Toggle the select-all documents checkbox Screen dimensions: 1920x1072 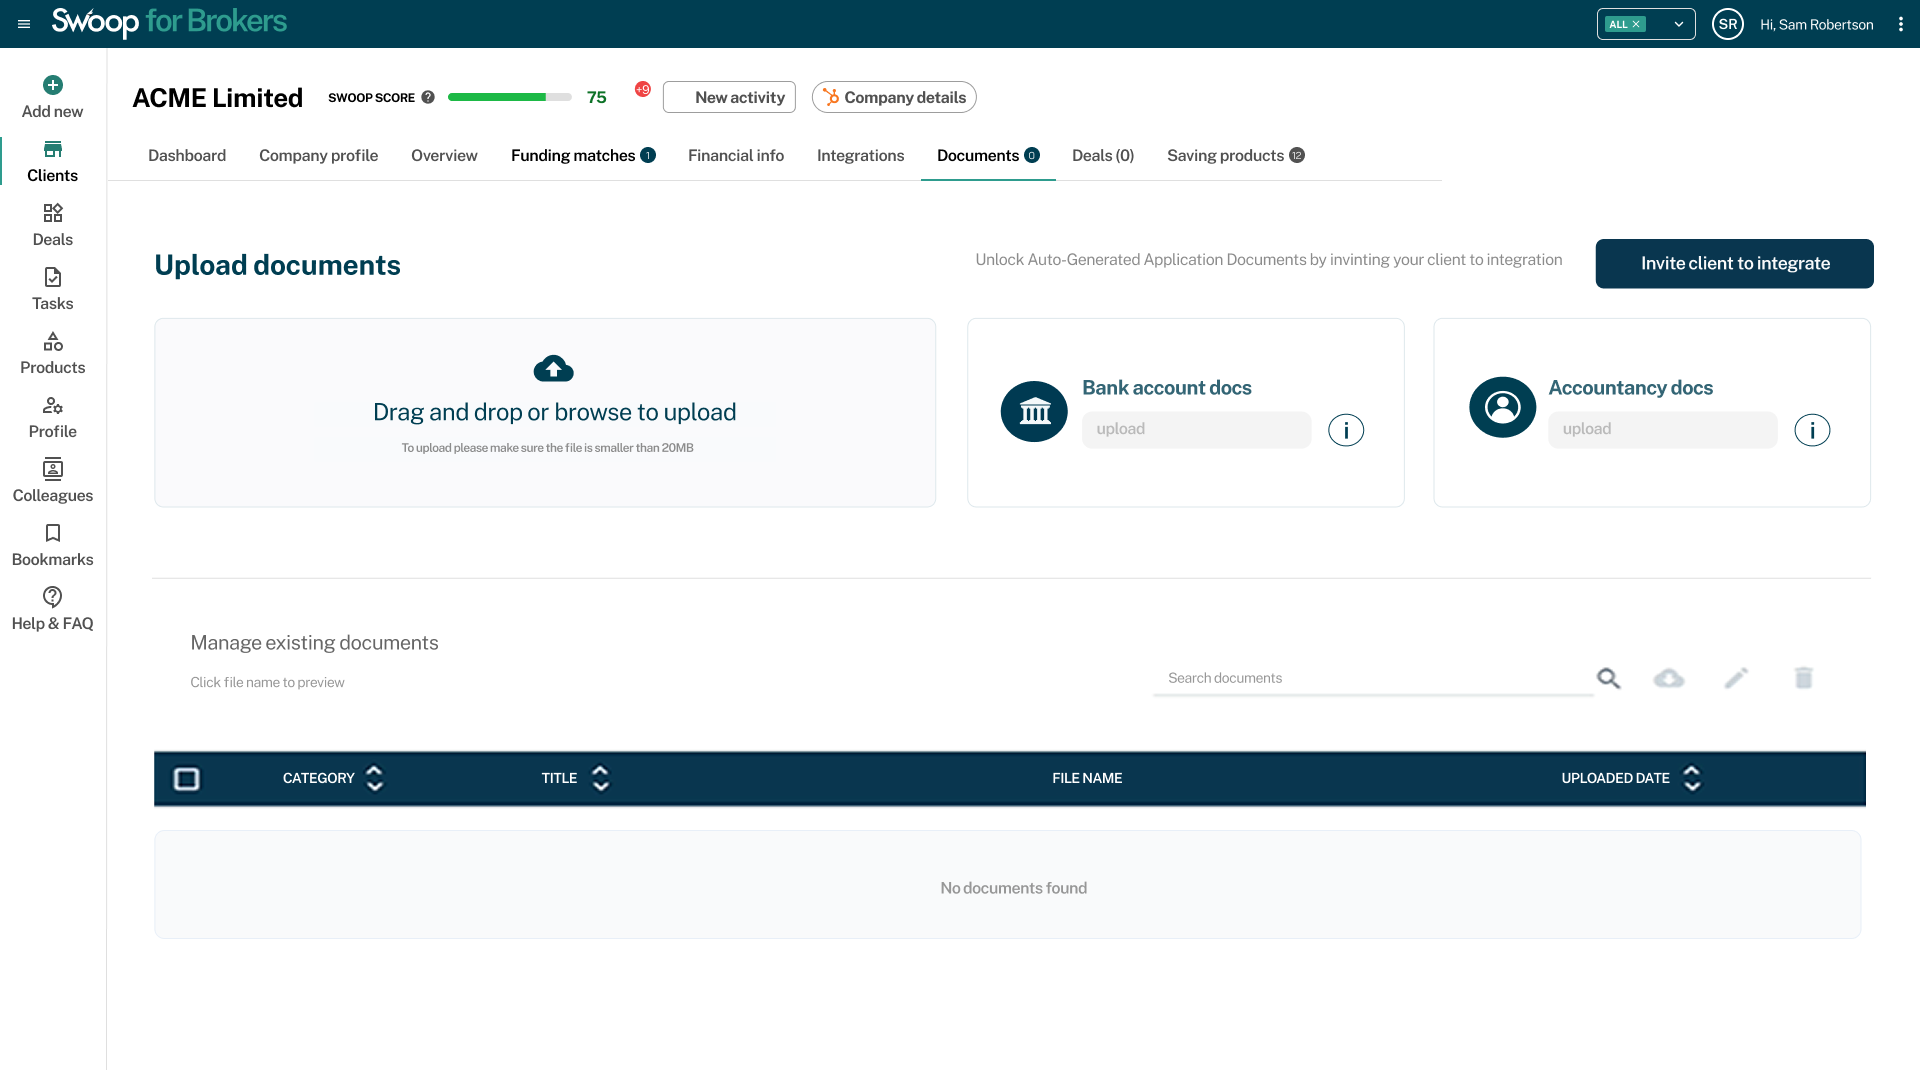[187, 779]
